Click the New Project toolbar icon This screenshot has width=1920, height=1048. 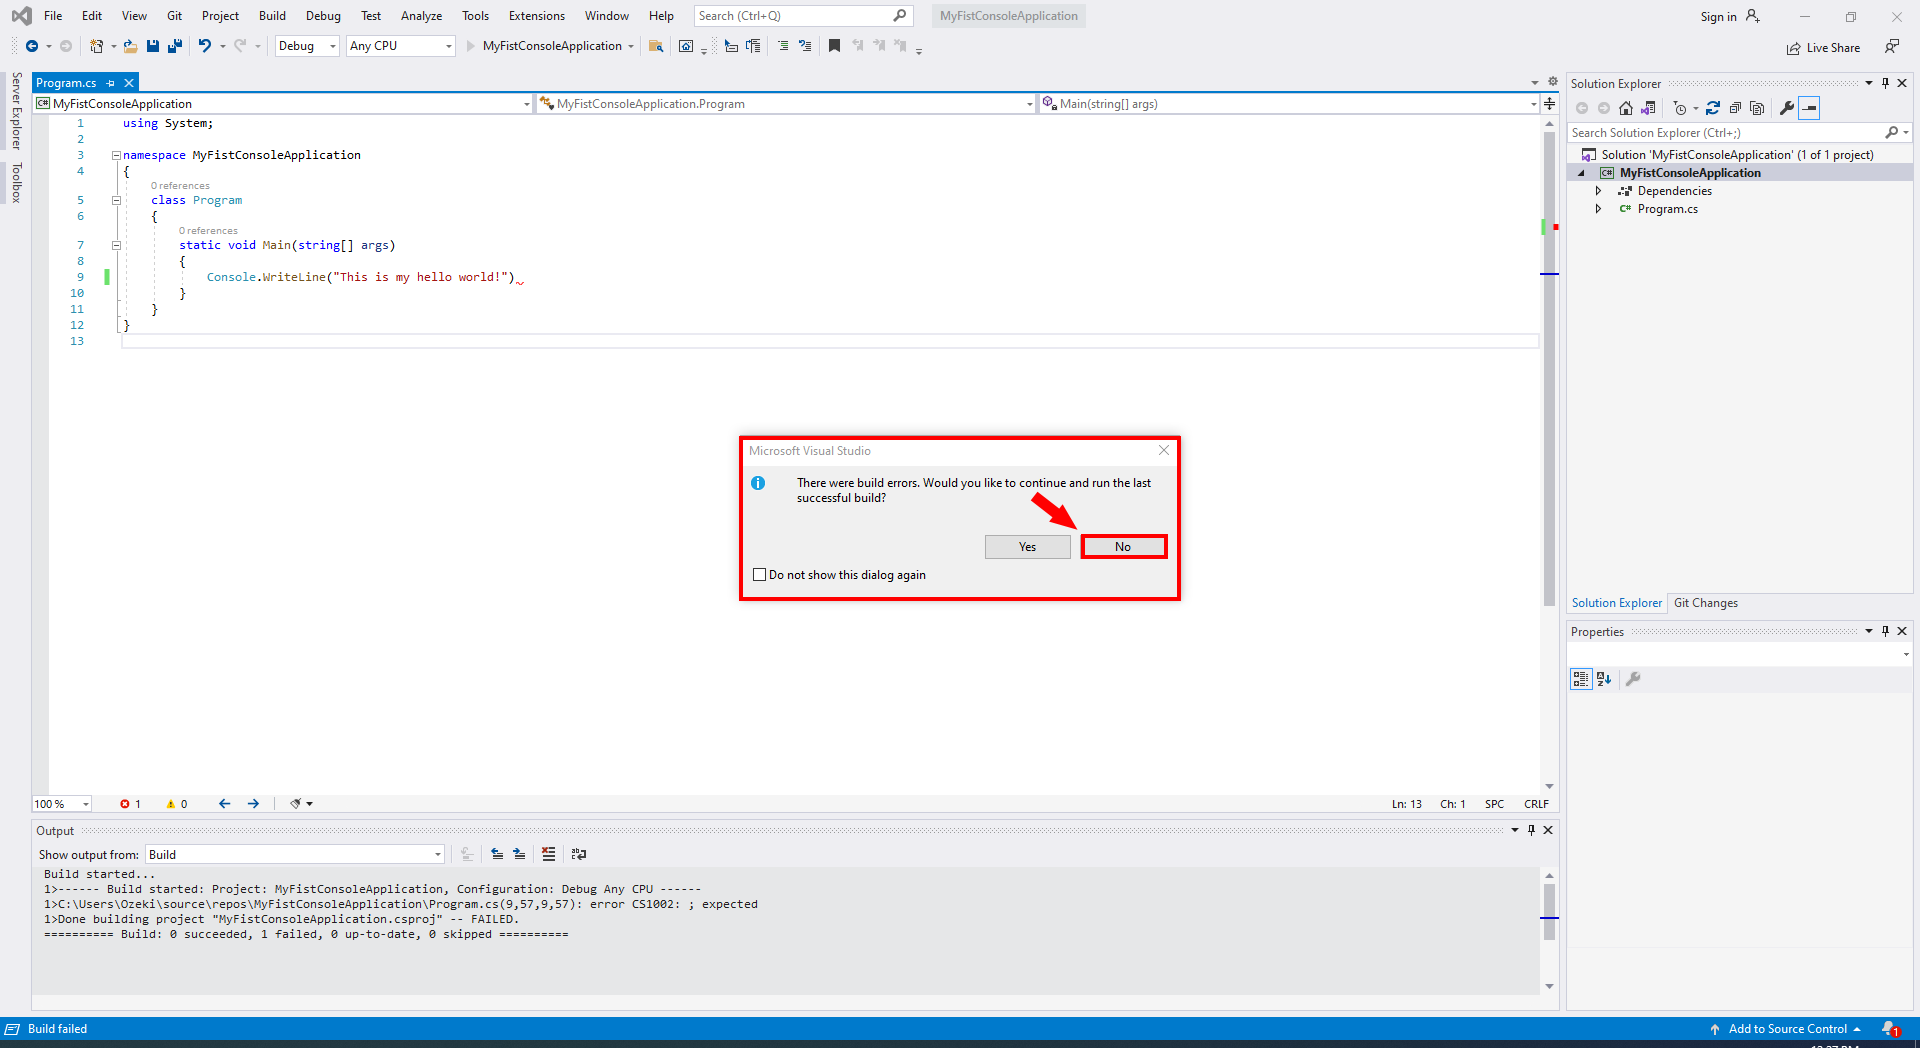(96, 46)
